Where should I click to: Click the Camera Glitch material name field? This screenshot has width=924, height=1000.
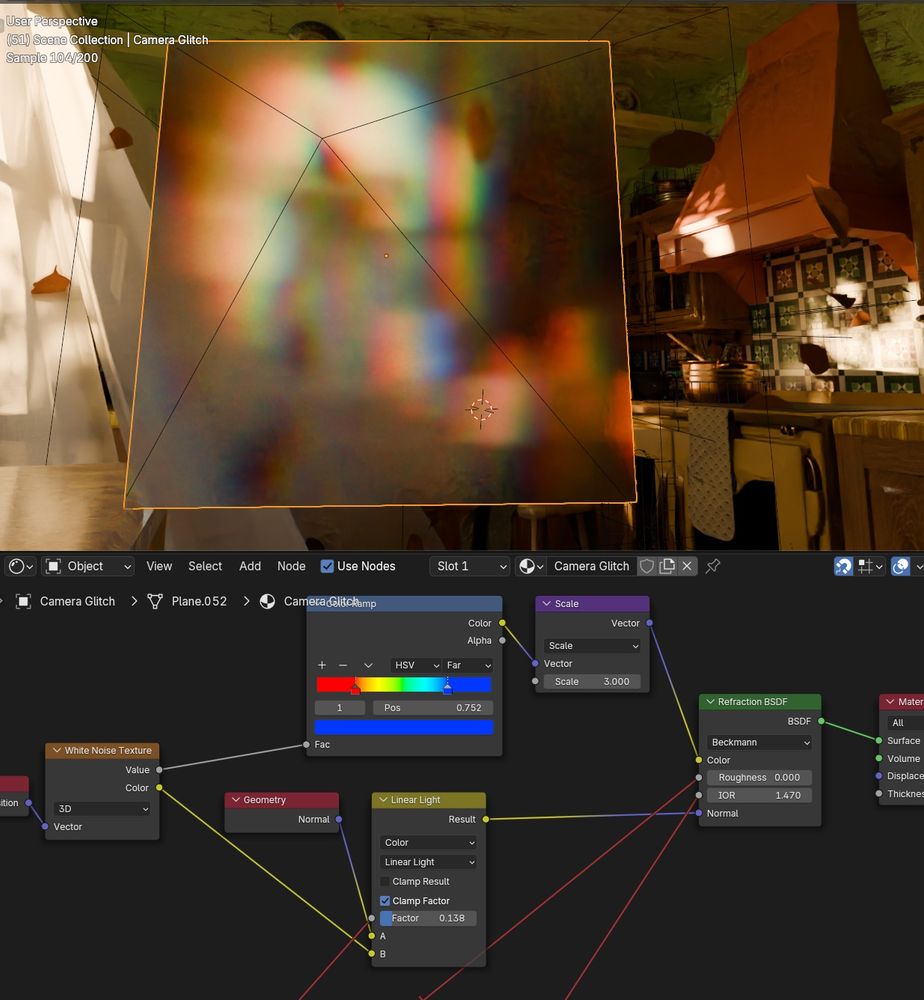pyautogui.click(x=591, y=566)
